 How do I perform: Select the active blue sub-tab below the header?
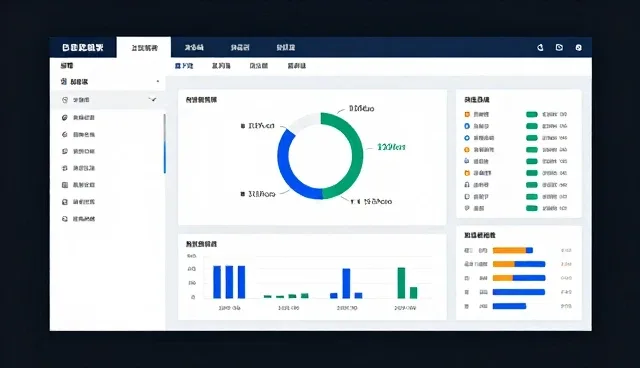coord(184,66)
